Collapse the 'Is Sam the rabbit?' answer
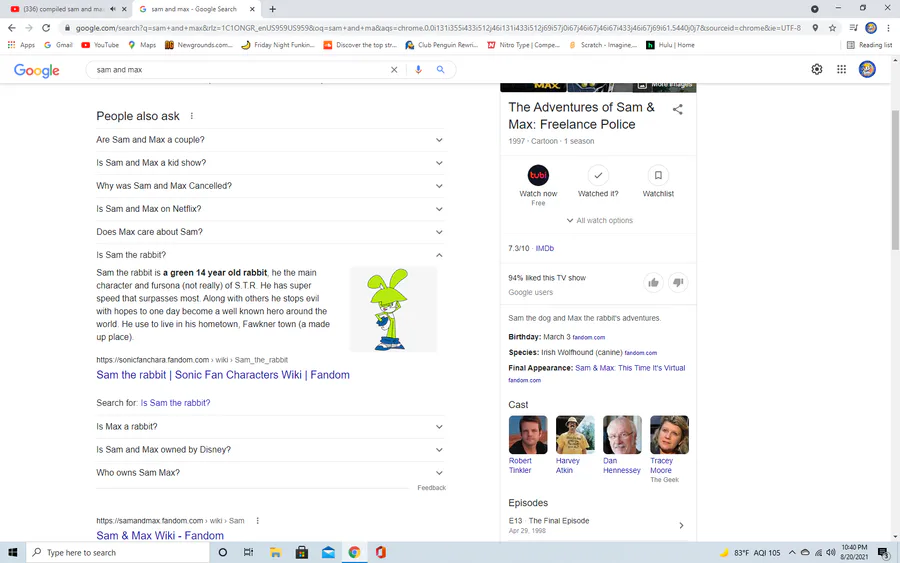Viewport: 900px width, 563px height. (x=270, y=255)
